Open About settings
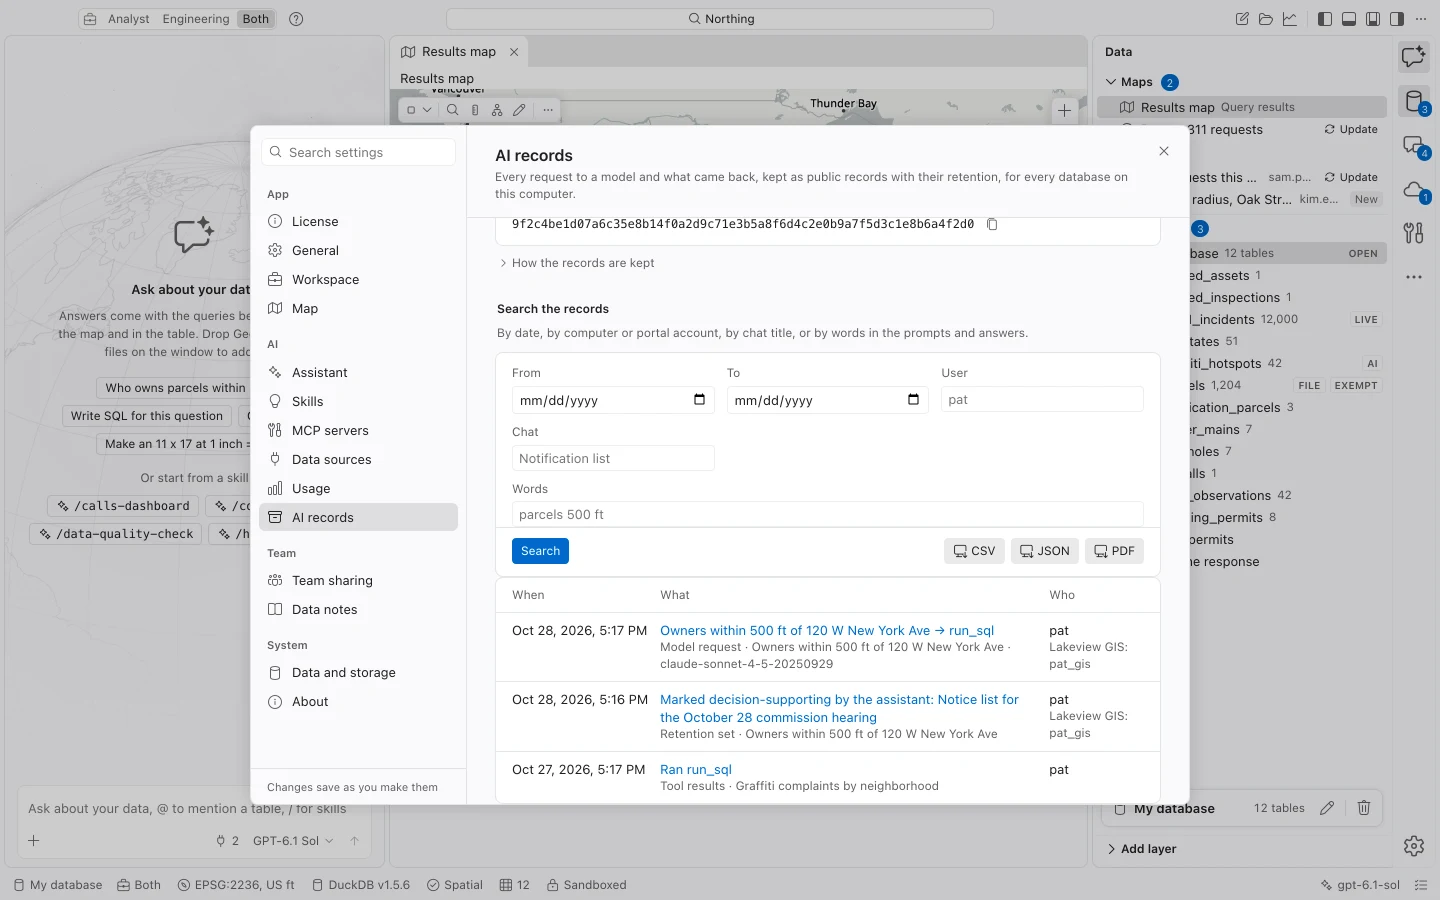 [358, 702]
